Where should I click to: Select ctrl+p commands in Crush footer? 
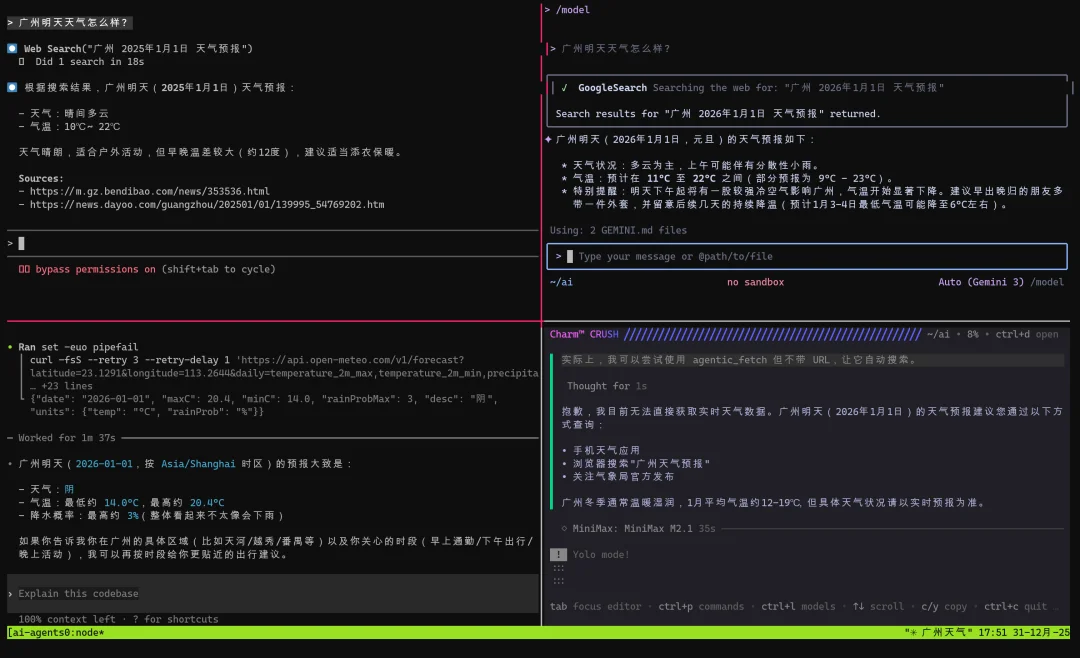(x=701, y=606)
